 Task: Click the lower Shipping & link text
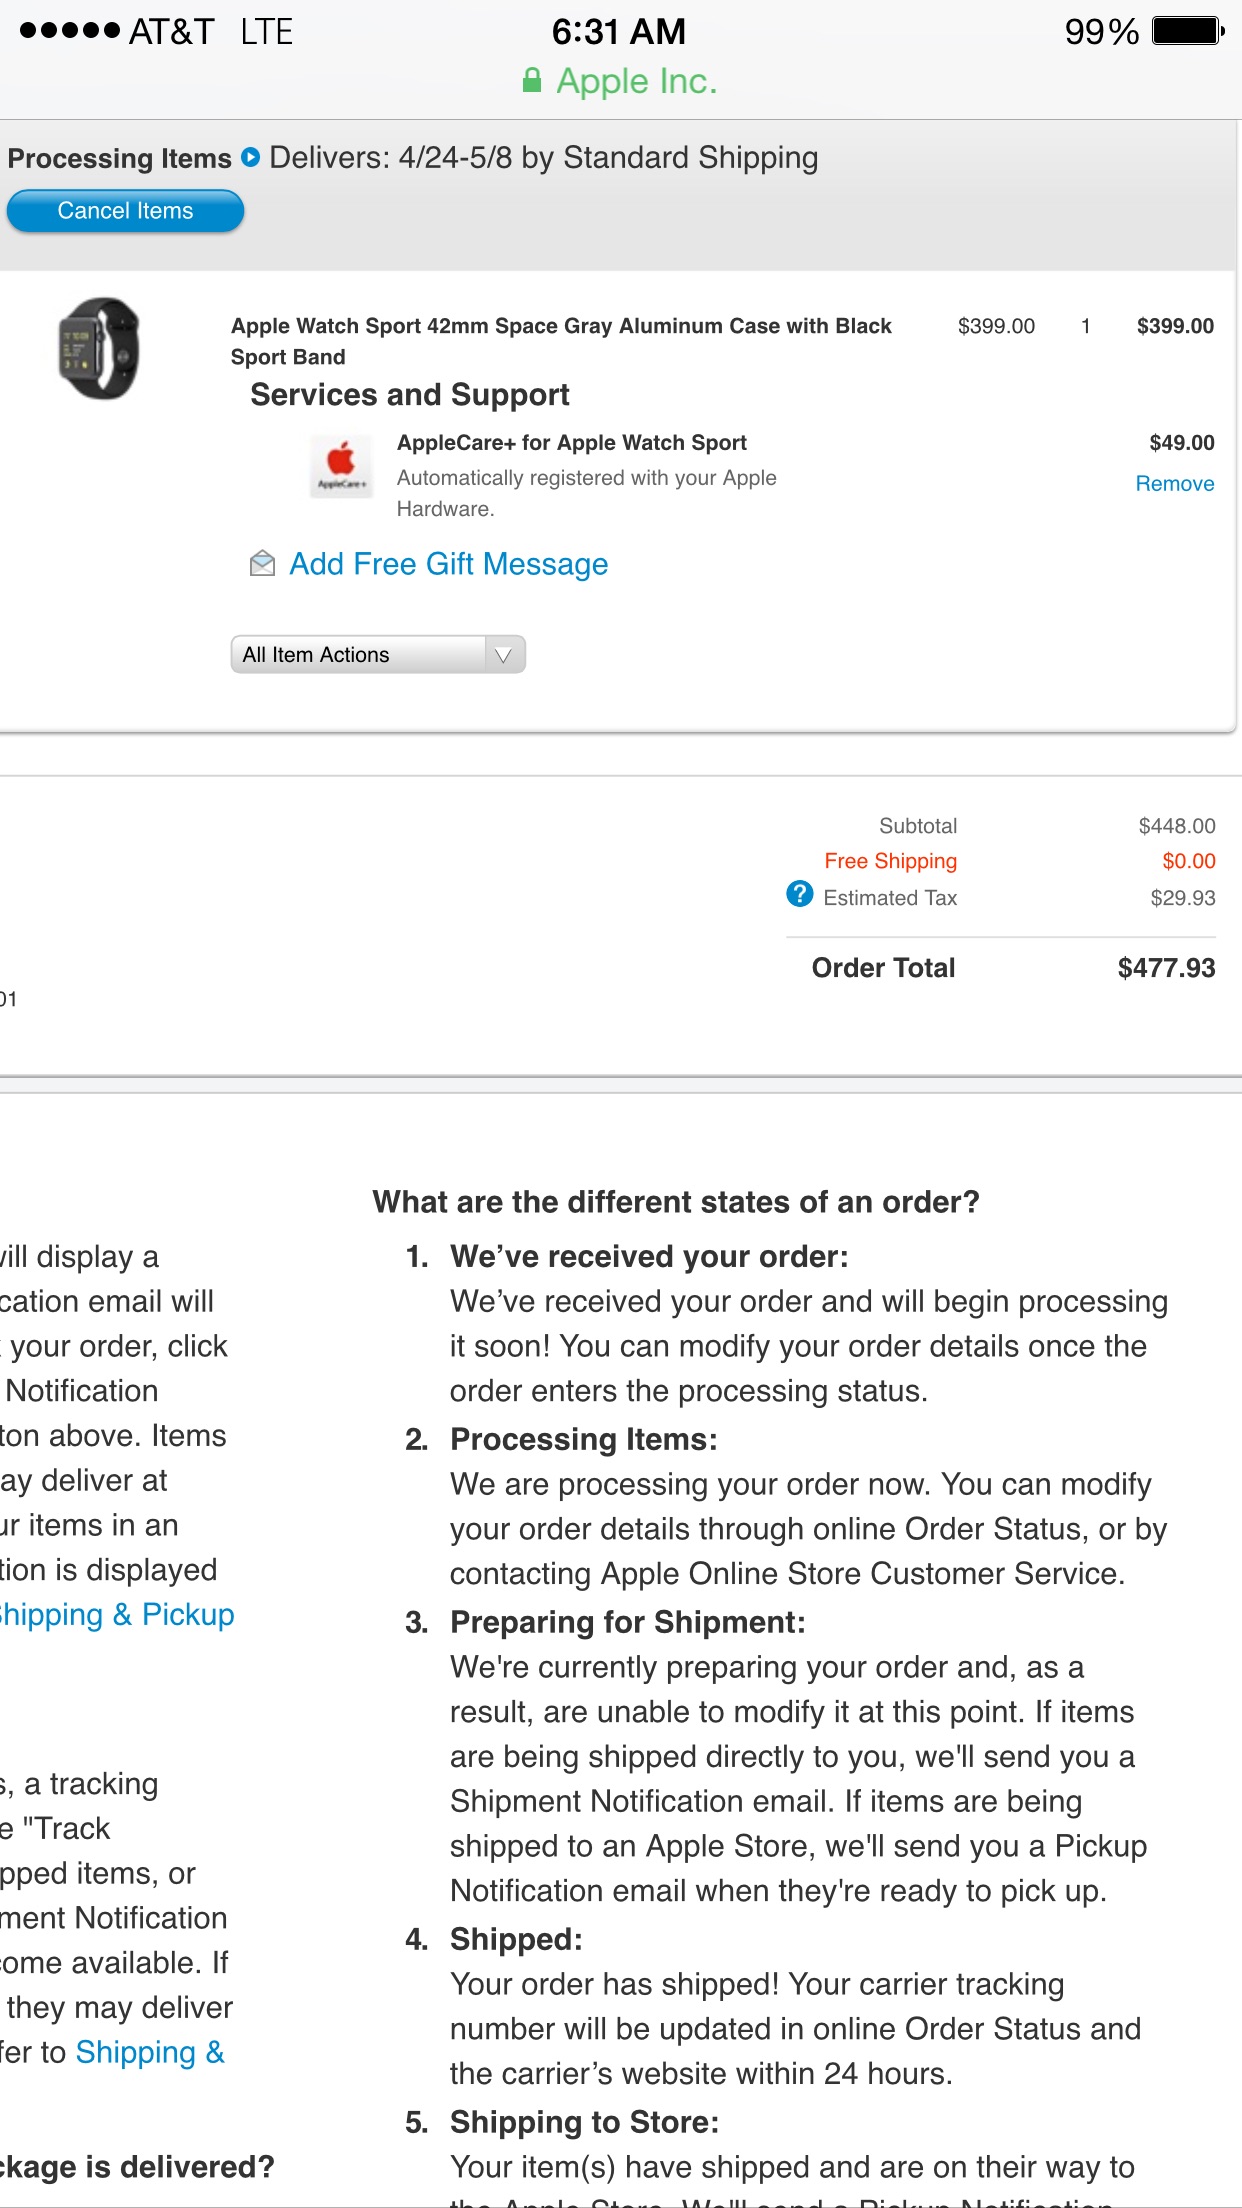click(x=150, y=2052)
